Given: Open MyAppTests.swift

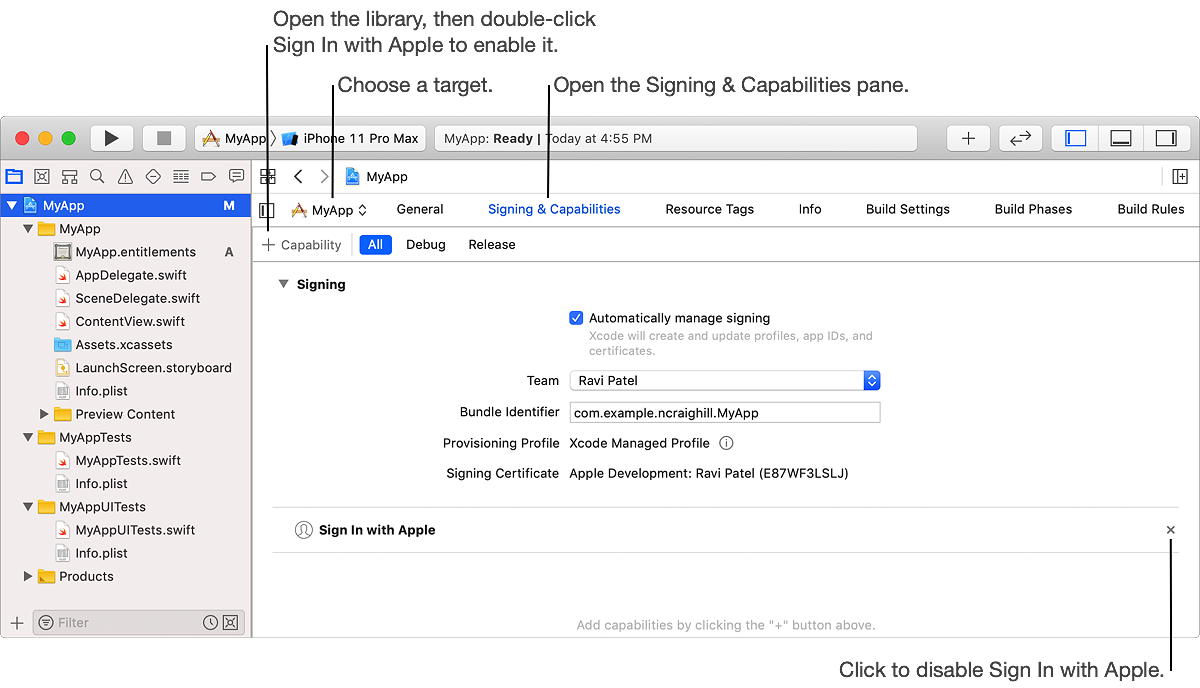Looking at the screenshot, I should (x=126, y=460).
